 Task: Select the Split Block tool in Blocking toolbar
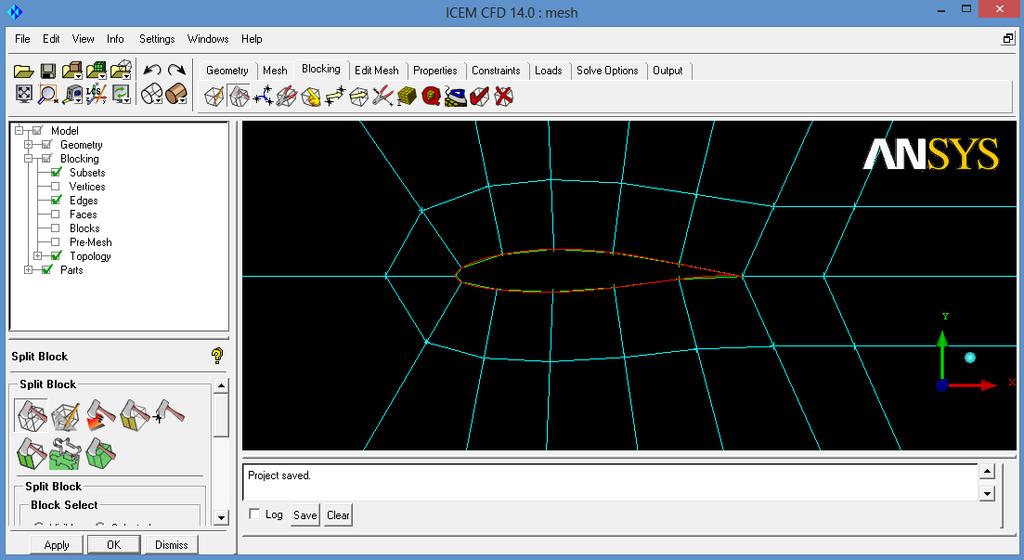[x=239, y=97]
